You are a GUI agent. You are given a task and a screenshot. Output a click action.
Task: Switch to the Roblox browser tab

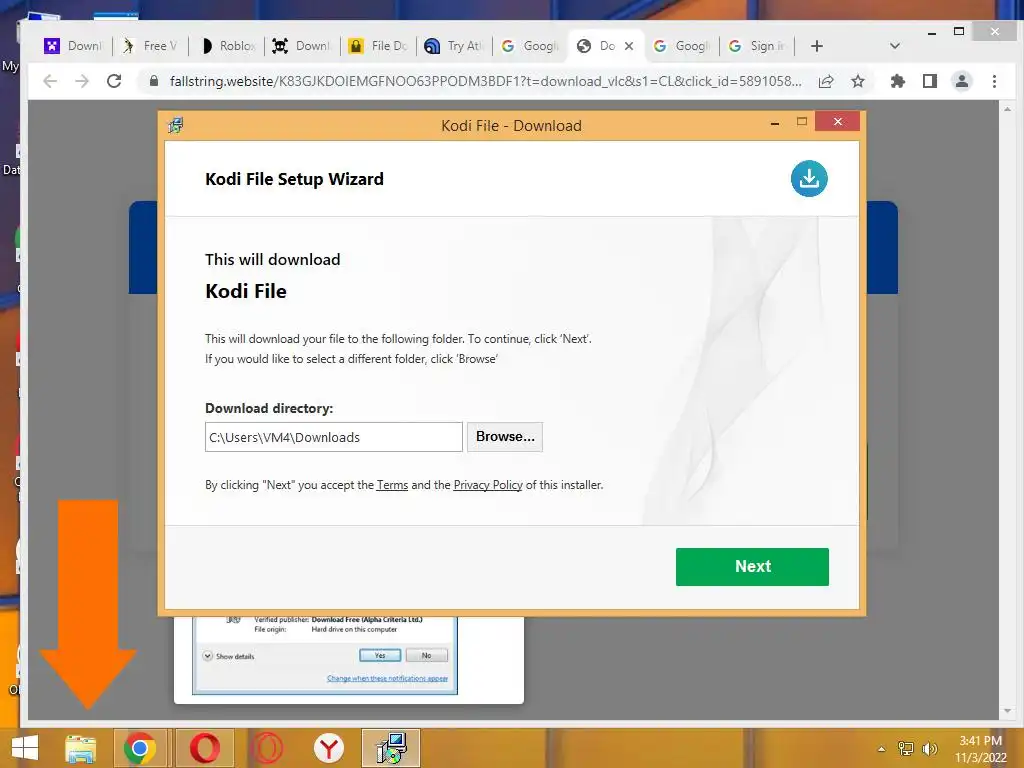[227, 46]
